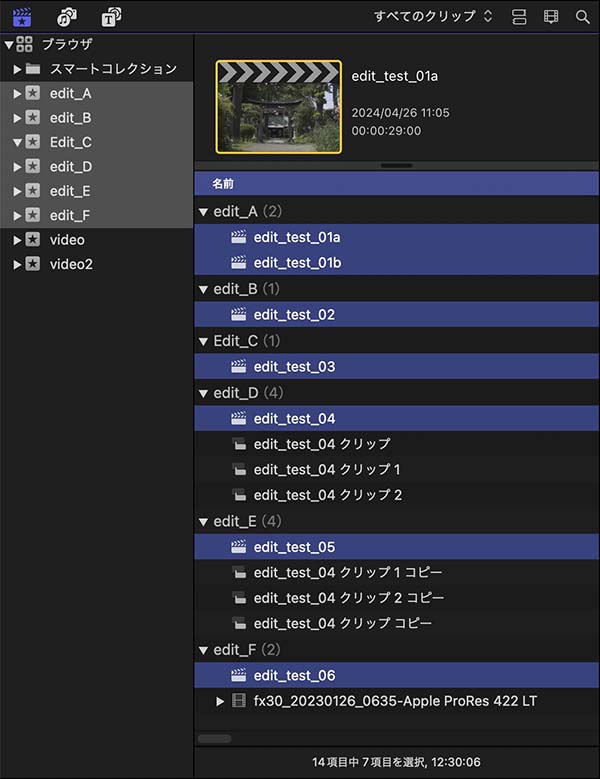Click the library grid icon beside ブラウザ
The height and width of the screenshot is (779, 600).
tap(24, 44)
